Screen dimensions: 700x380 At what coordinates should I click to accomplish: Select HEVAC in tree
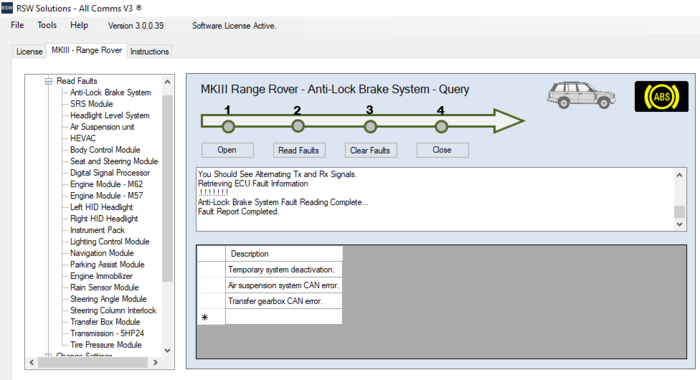83,138
